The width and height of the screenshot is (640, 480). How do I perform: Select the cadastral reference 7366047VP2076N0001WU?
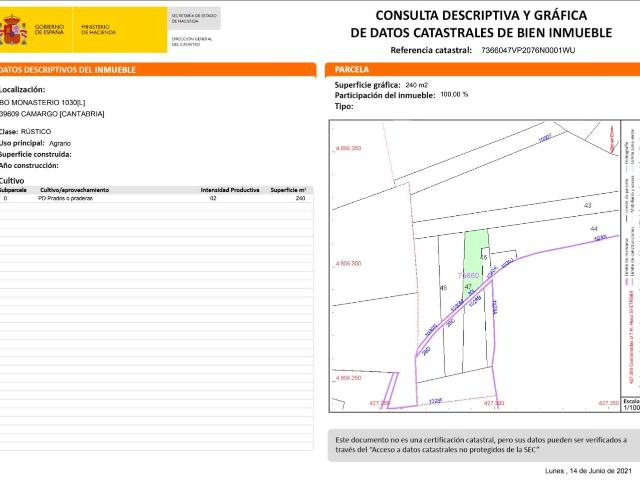click(x=528, y=50)
